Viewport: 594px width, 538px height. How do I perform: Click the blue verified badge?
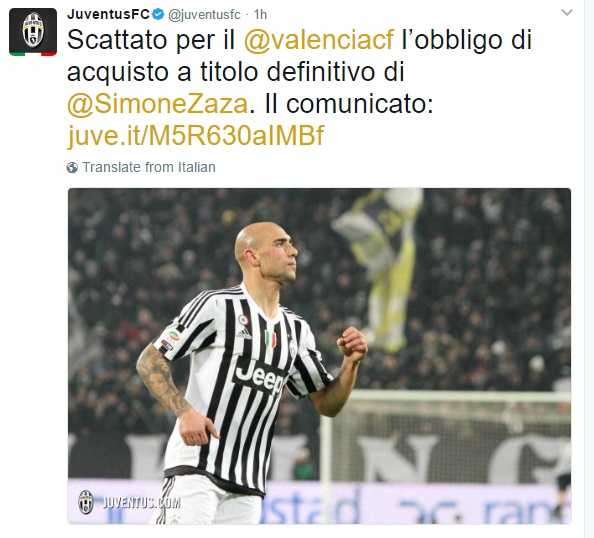[x=158, y=14]
